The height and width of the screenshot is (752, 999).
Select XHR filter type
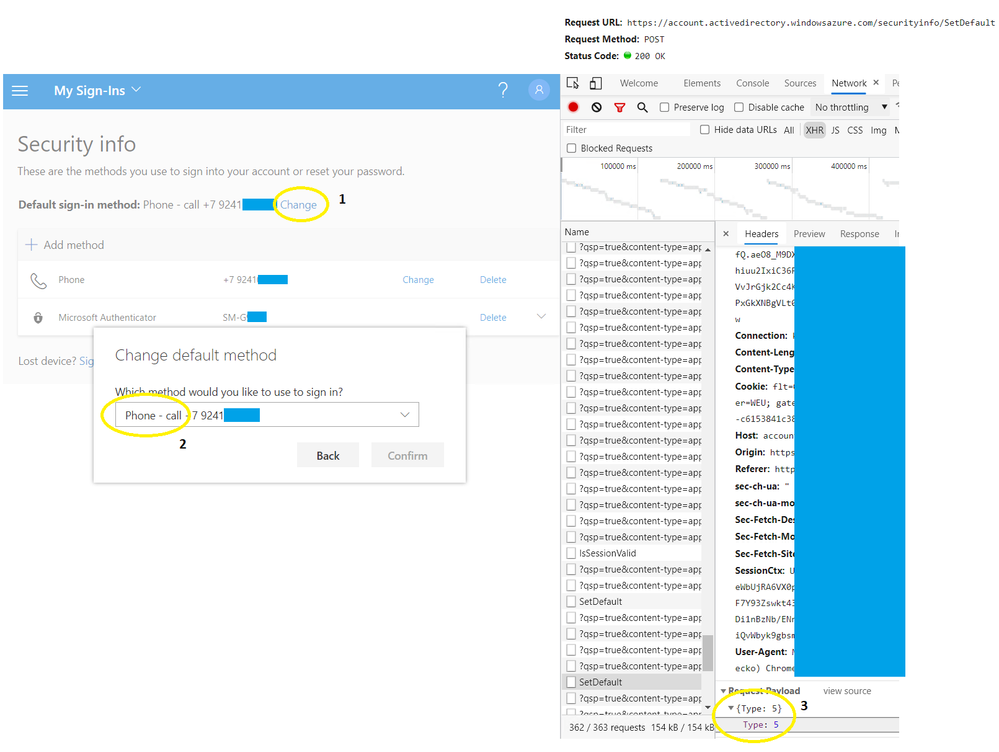pyautogui.click(x=814, y=130)
